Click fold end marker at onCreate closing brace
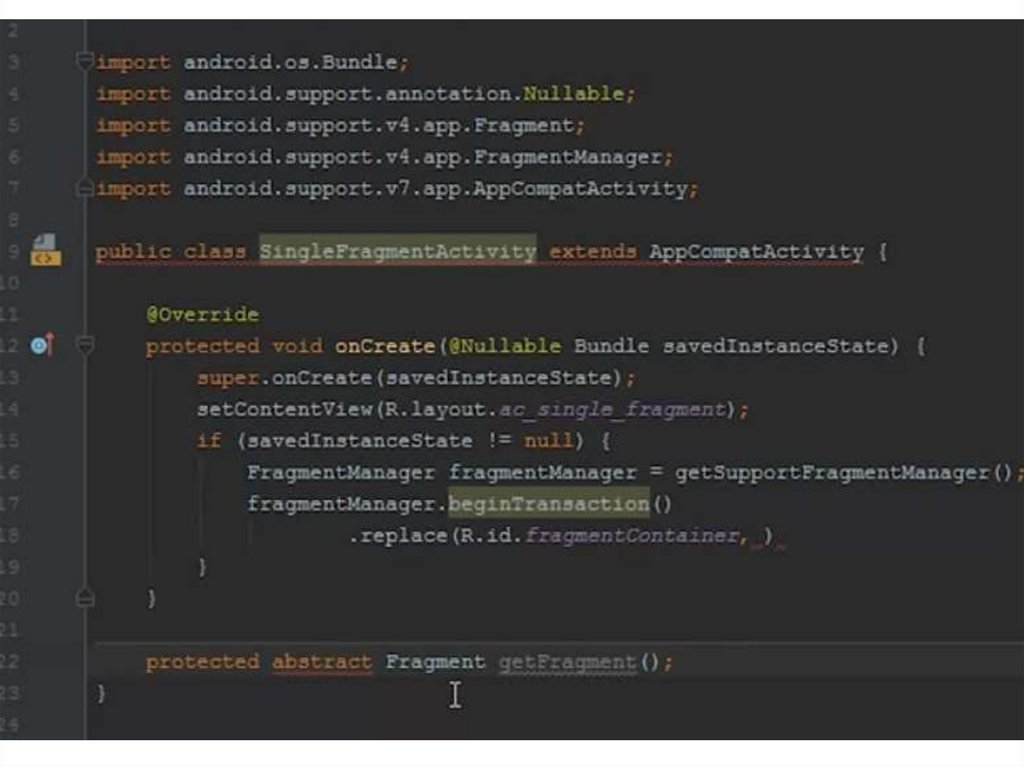Screen dimensions: 1024x767 point(86,597)
